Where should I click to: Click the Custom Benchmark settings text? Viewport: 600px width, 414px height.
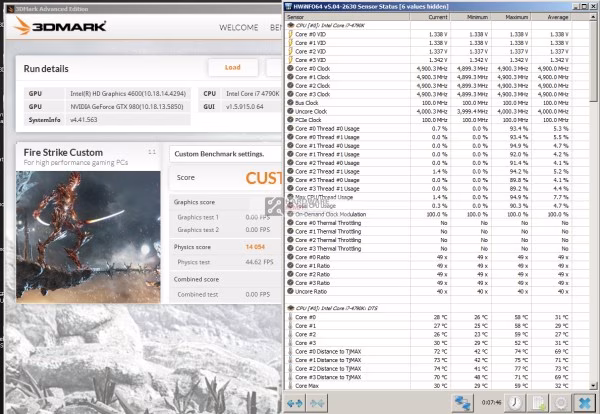(219, 154)
